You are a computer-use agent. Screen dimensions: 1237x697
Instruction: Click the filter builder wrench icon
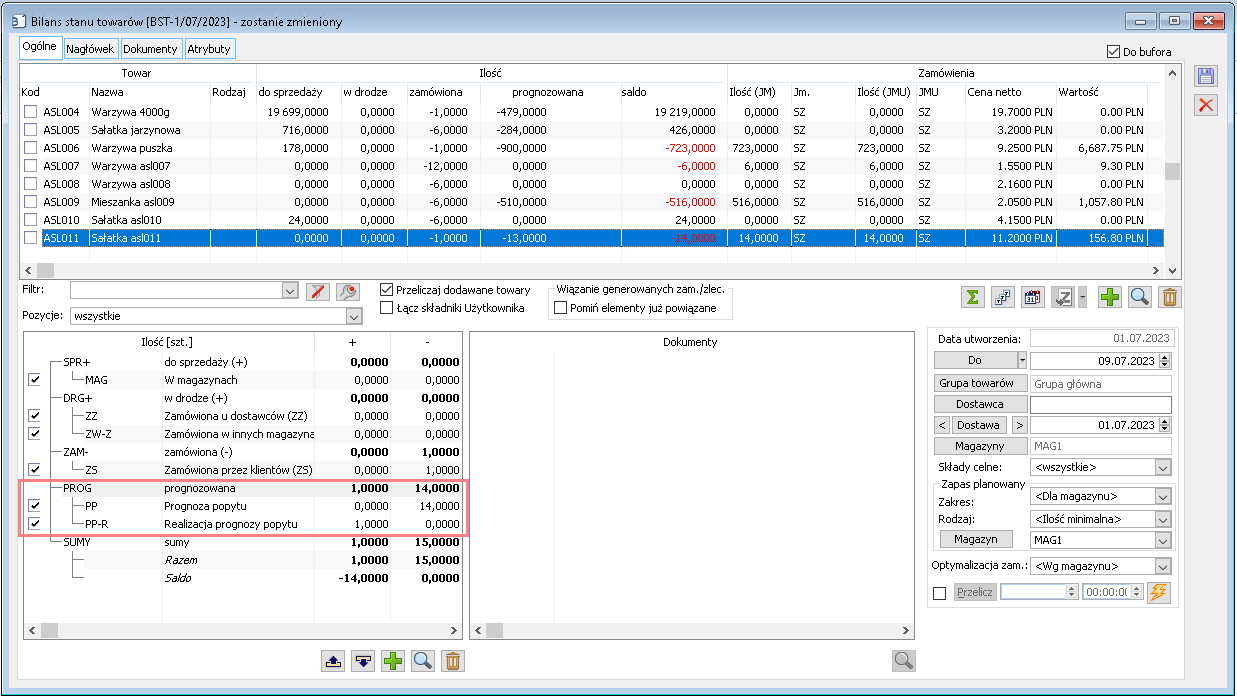click(347, 291)
